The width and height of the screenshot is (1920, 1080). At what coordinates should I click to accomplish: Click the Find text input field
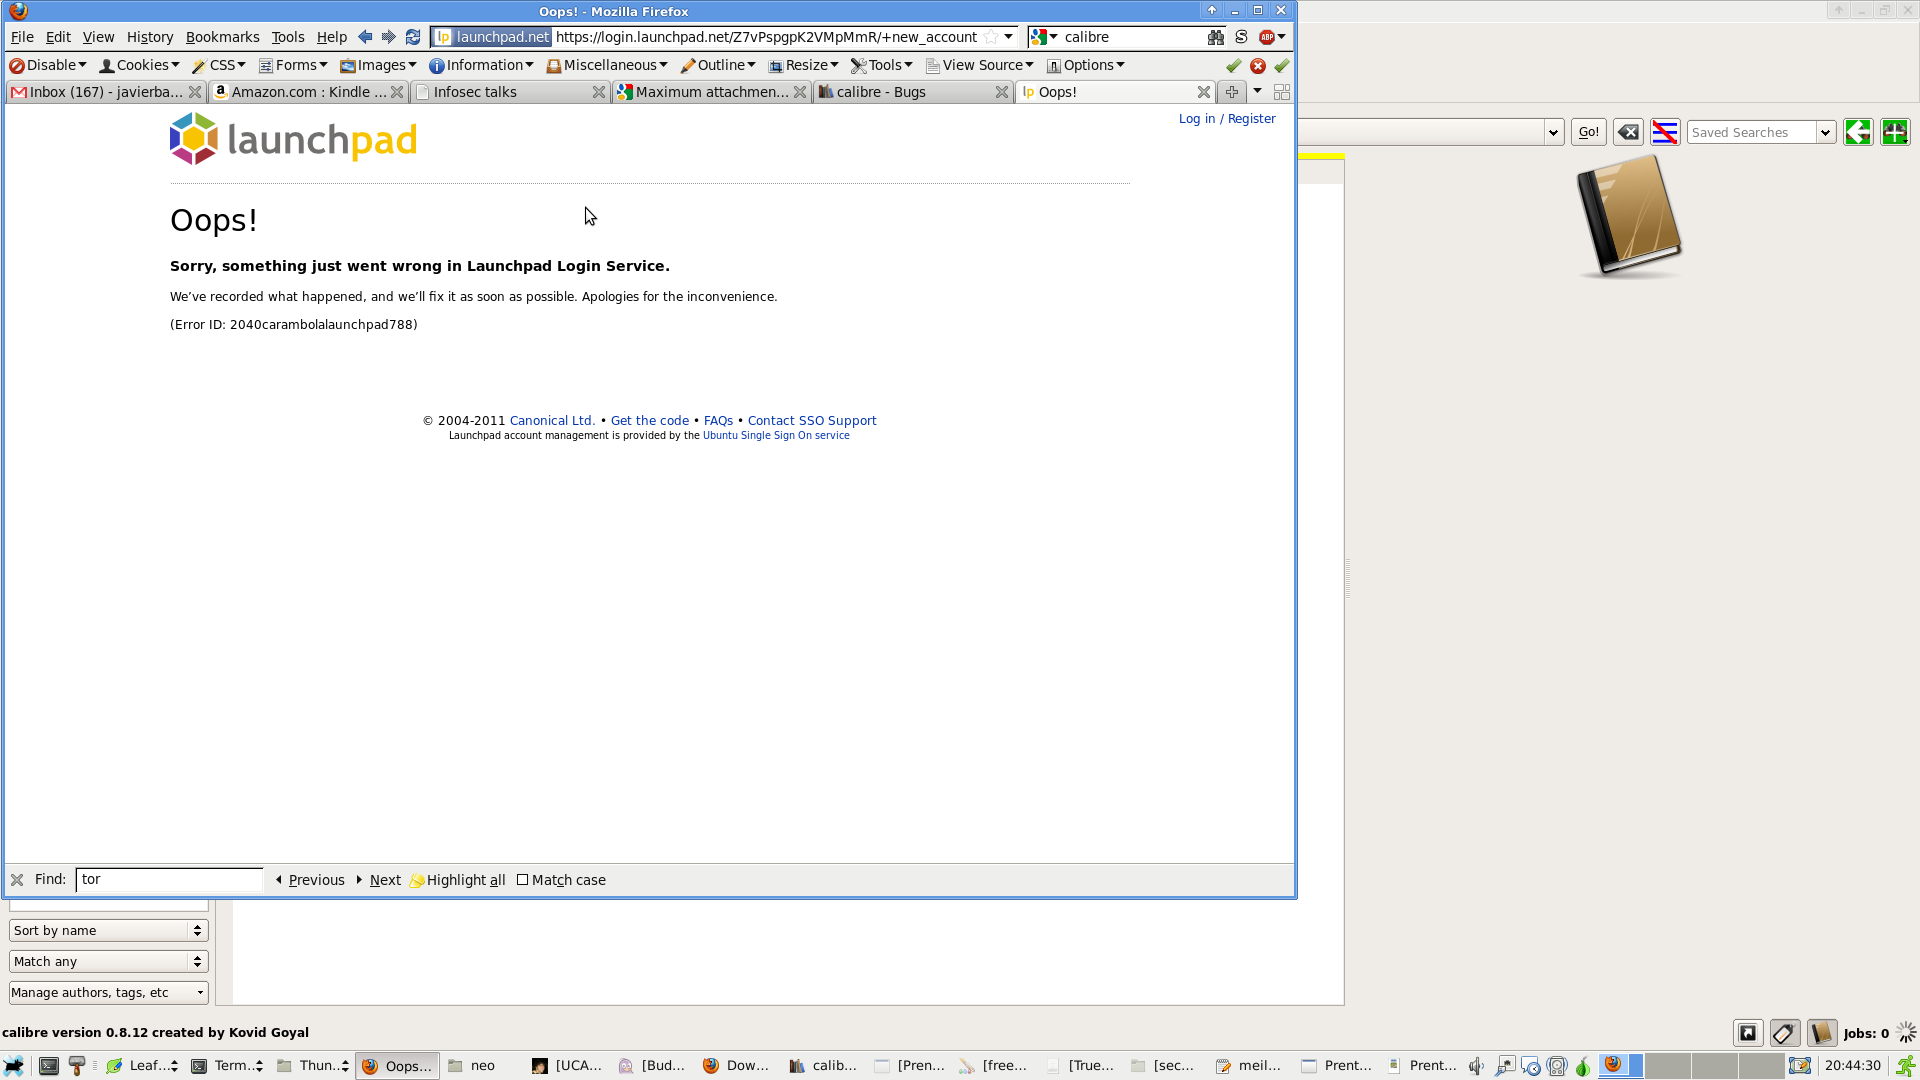[169, 879]
